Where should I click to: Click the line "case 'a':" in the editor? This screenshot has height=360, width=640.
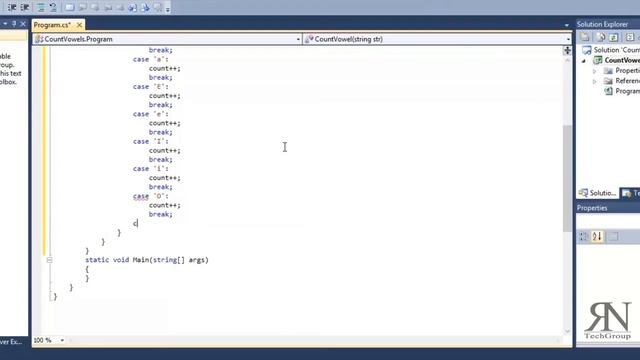pos(150,59)
